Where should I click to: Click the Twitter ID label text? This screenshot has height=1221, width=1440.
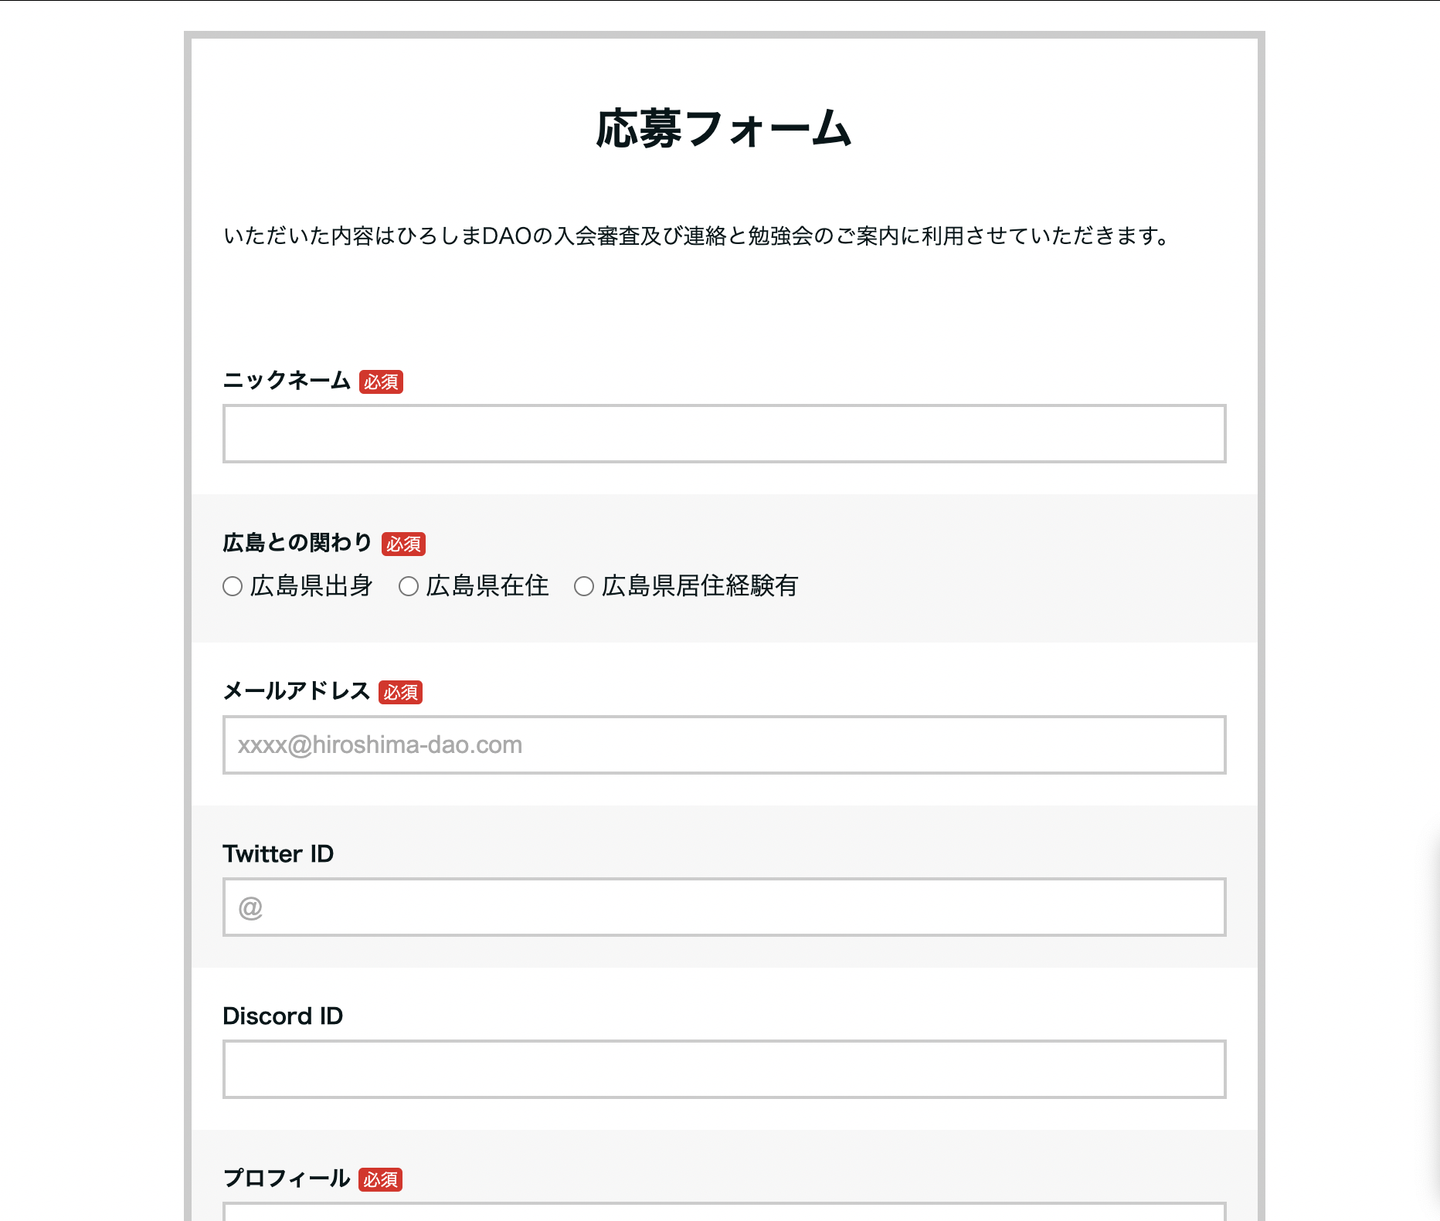coord(278,854)
